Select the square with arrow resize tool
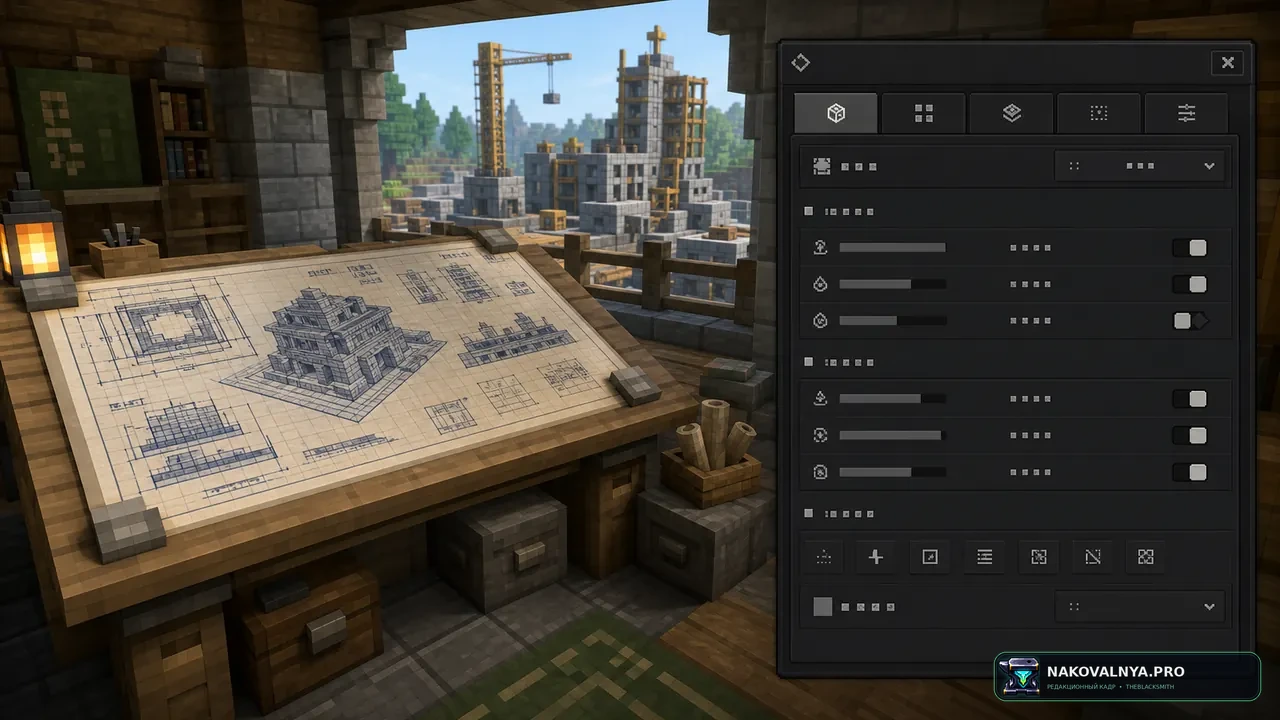Screen dimensions: 1280x720 point(930,557)
